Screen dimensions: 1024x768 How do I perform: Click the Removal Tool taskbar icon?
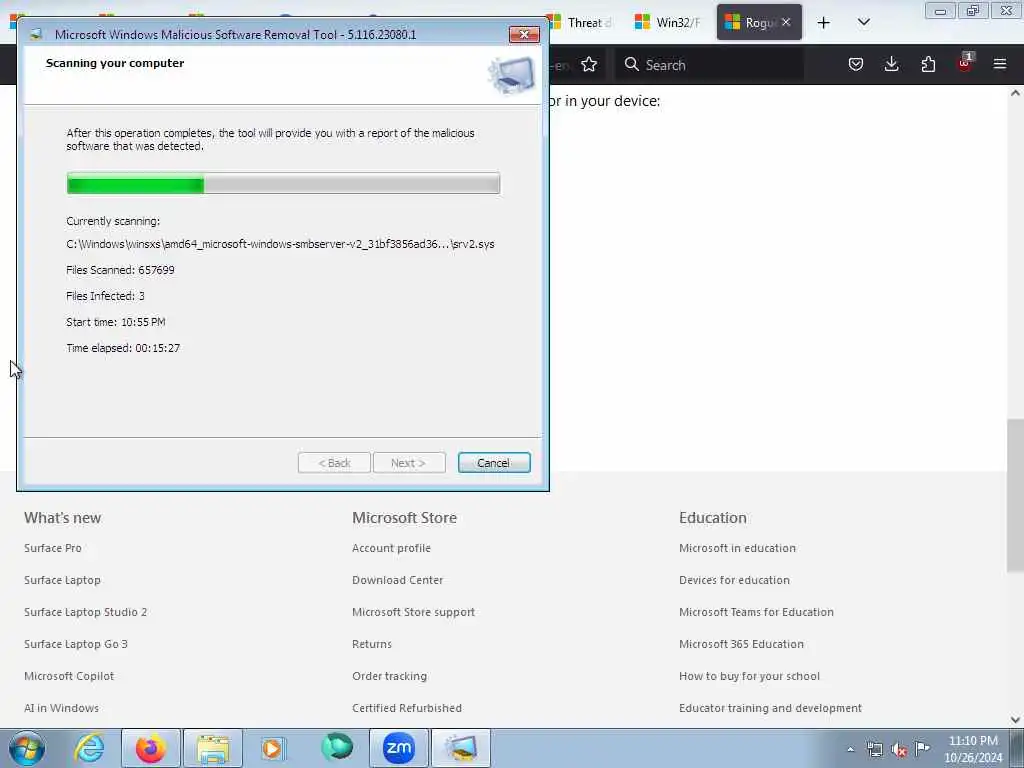pyautogui.click(x=461, y=748)
